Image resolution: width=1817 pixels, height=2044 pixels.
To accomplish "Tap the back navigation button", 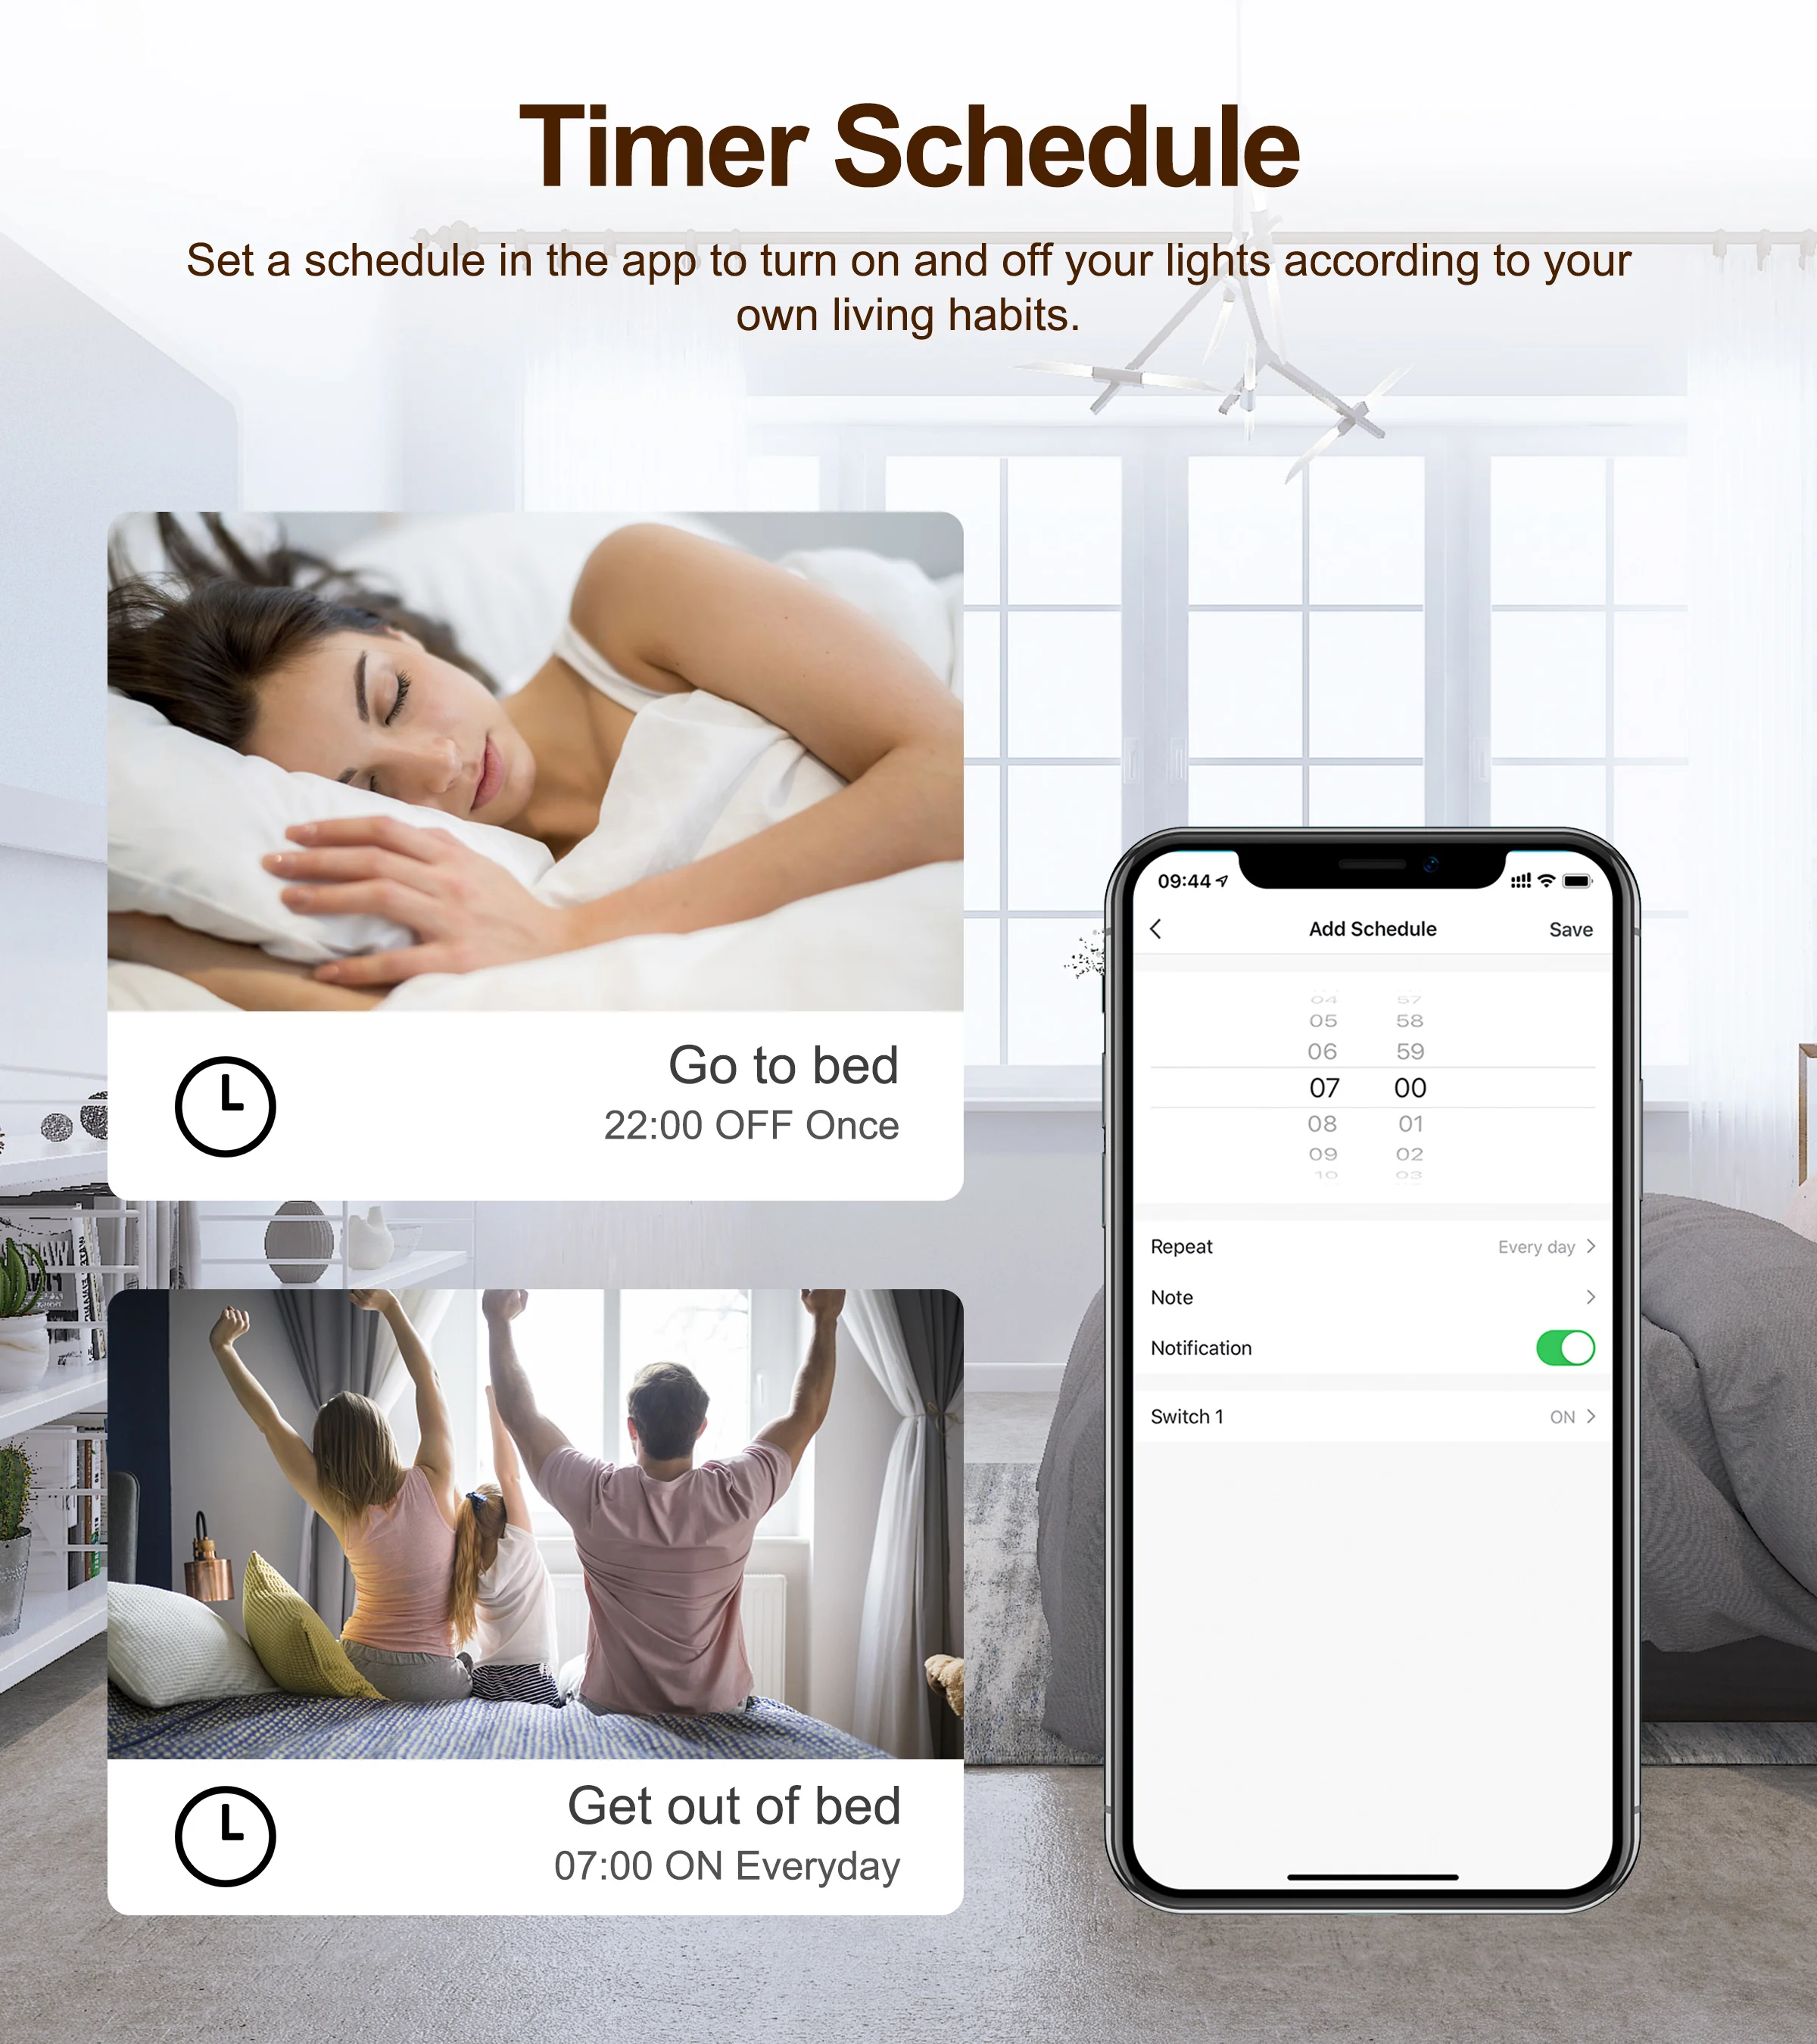I will [1152, 927].
